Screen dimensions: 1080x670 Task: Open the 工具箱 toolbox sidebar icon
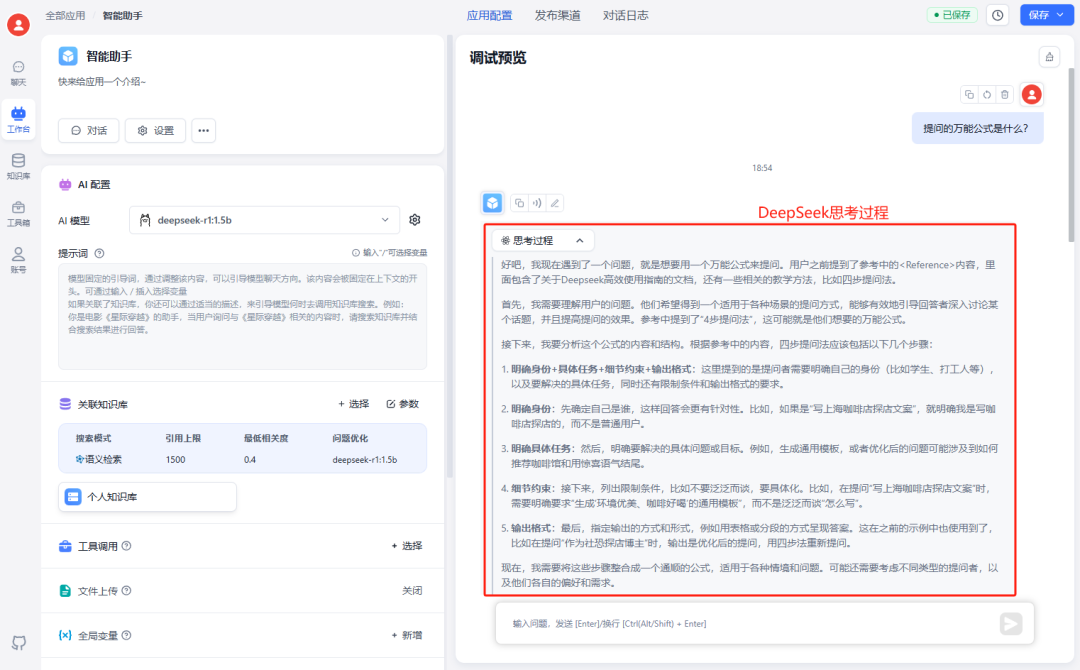click(x=19, y=213)
